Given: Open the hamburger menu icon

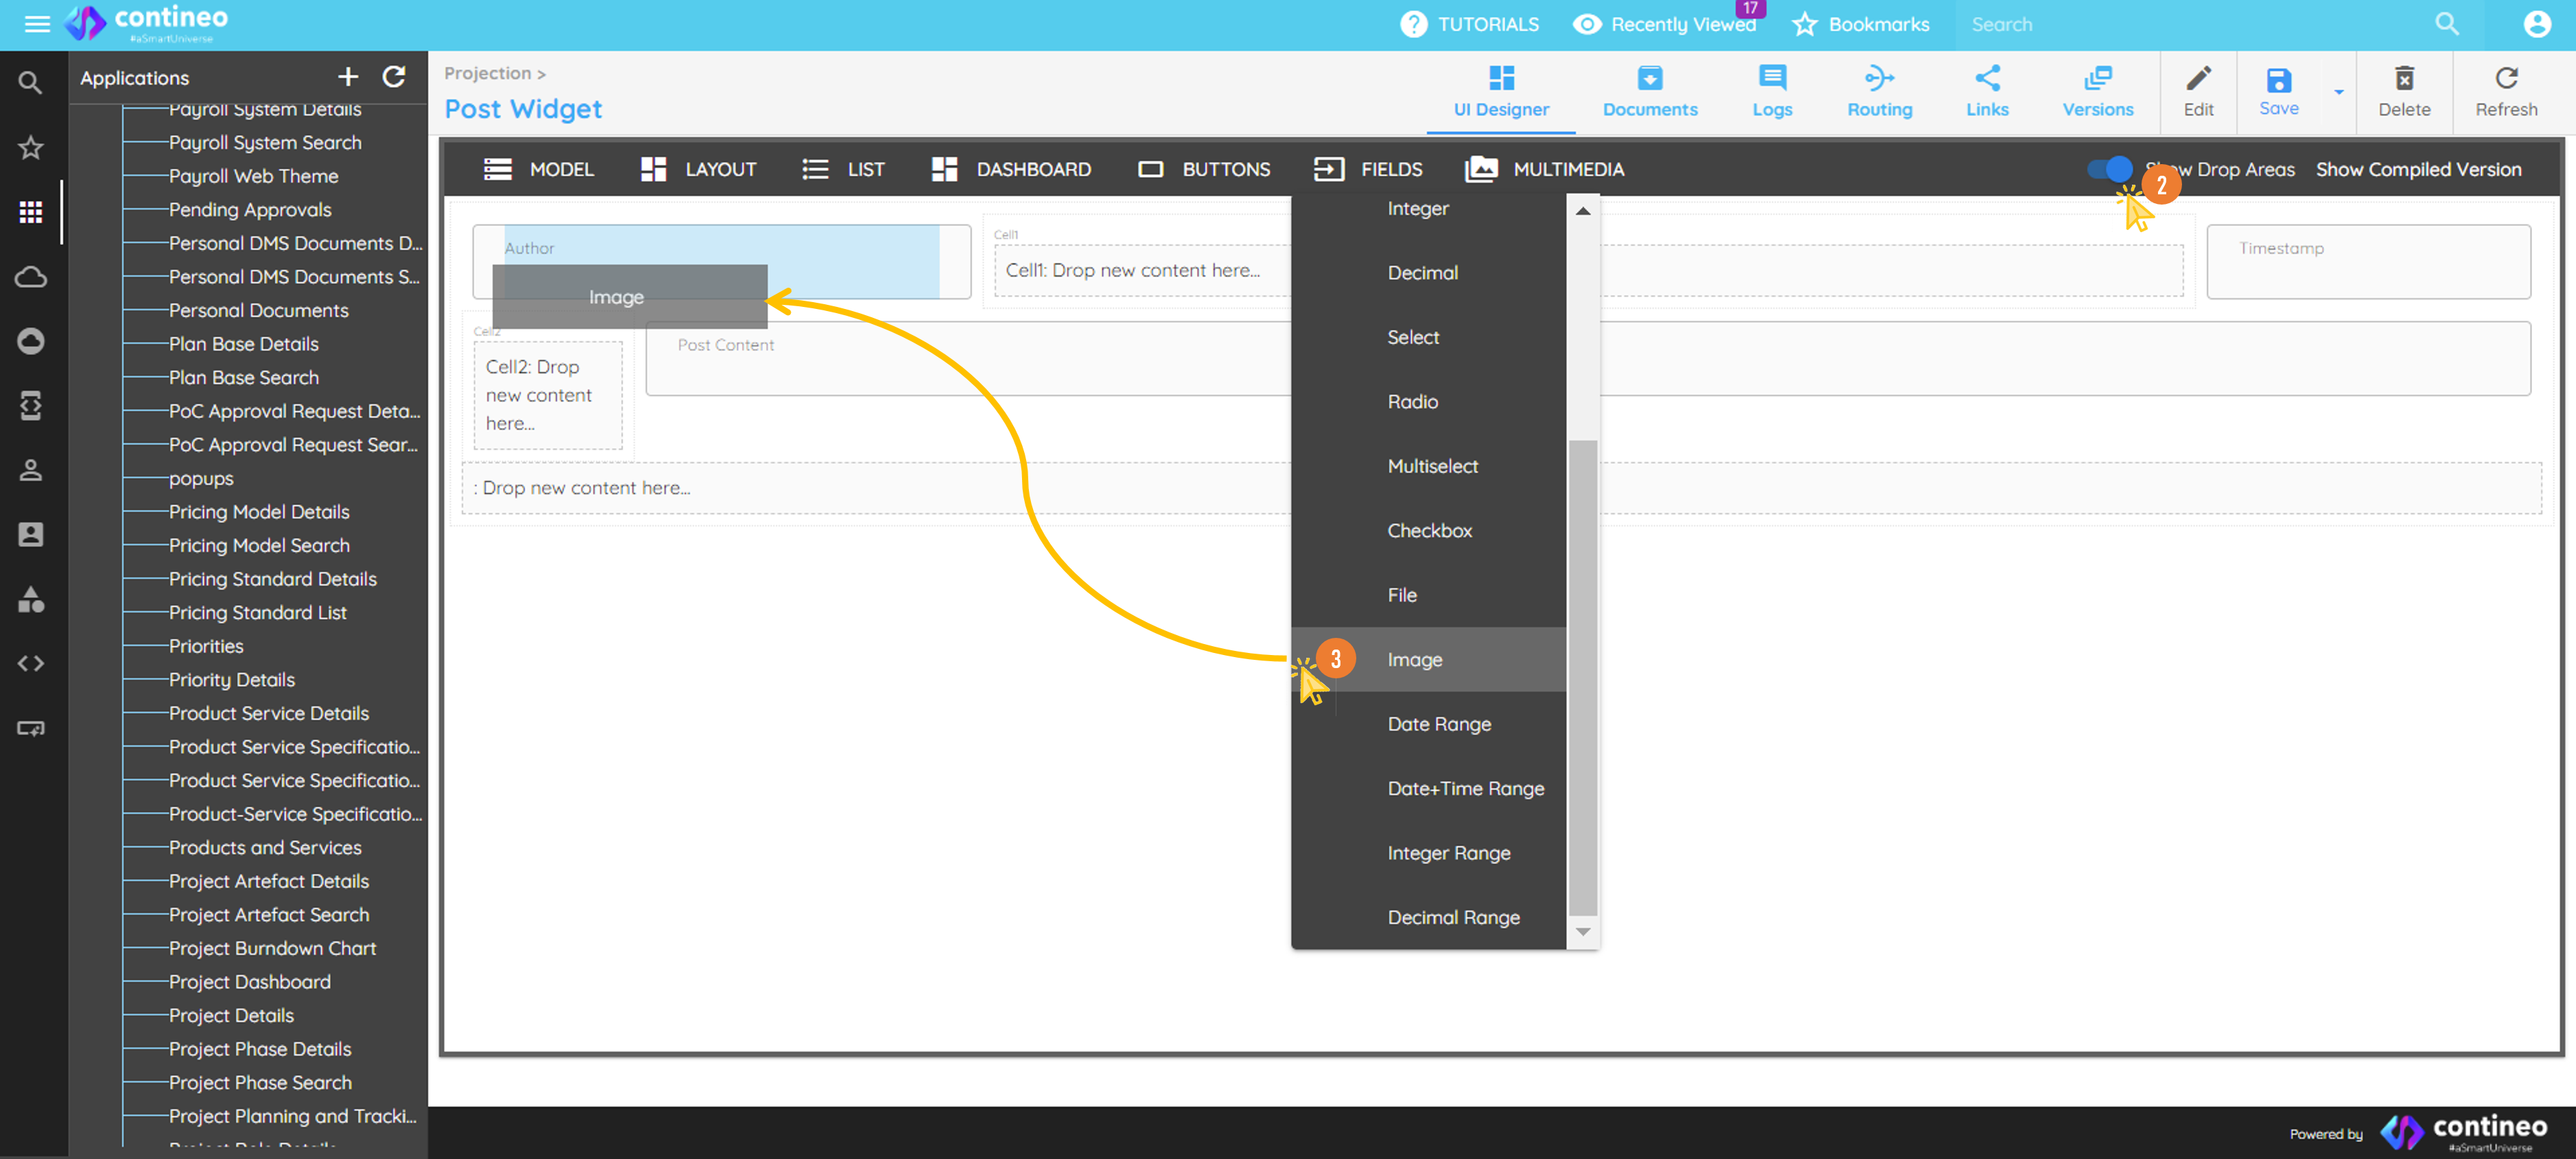Looking at the screenshot, I should tap(37, 24).
